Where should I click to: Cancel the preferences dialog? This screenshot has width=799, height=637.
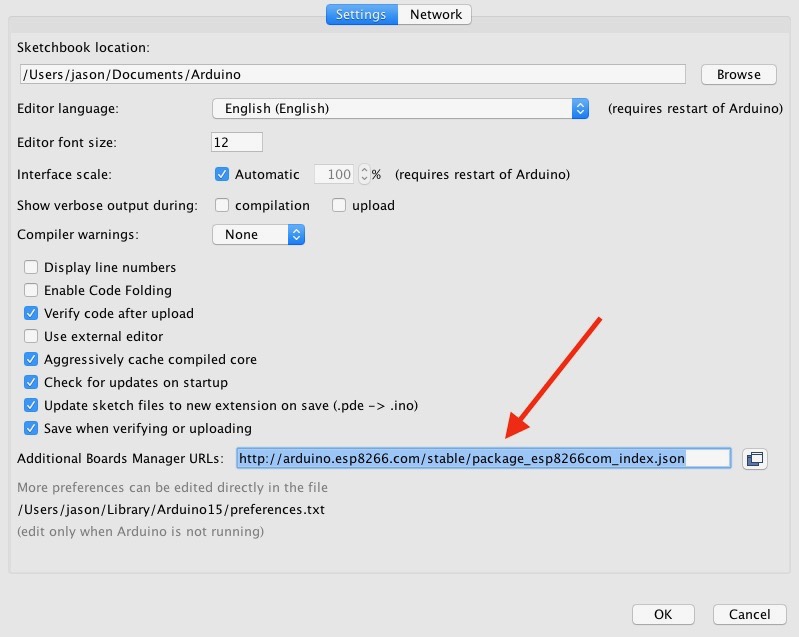click(750, 614)
